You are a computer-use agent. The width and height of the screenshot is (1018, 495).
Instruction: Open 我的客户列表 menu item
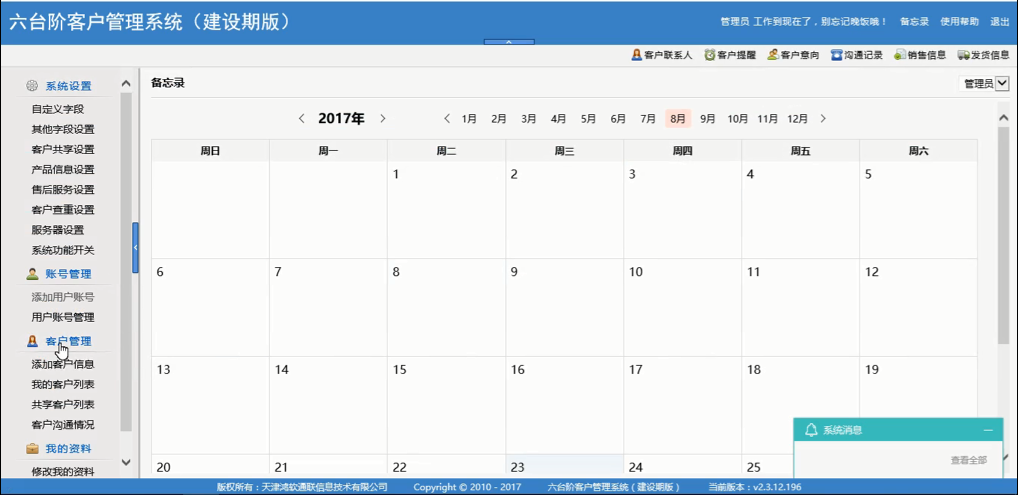click(x=63, y=385)
